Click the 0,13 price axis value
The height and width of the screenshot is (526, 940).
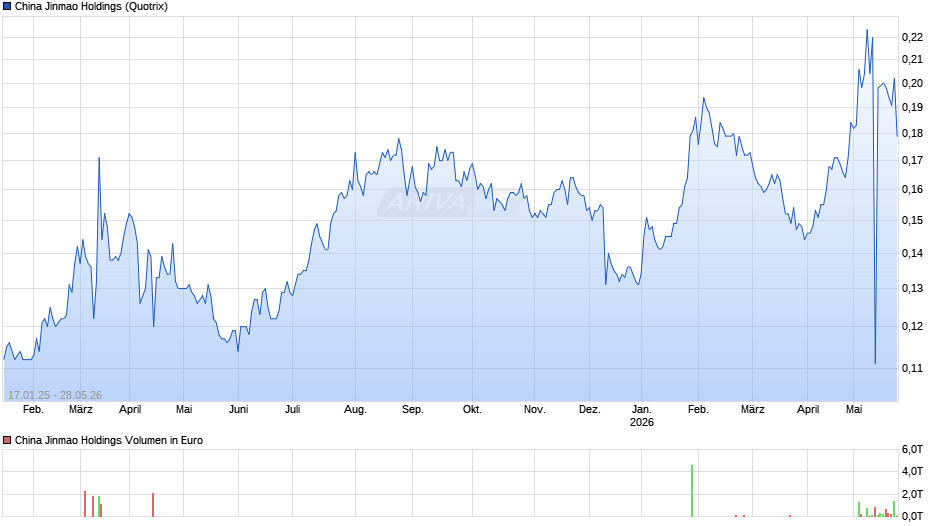[912, 288]
